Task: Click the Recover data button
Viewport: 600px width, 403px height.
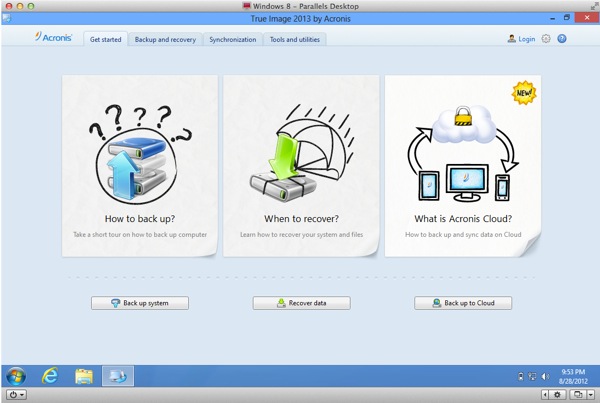Action: coord(302,303)
